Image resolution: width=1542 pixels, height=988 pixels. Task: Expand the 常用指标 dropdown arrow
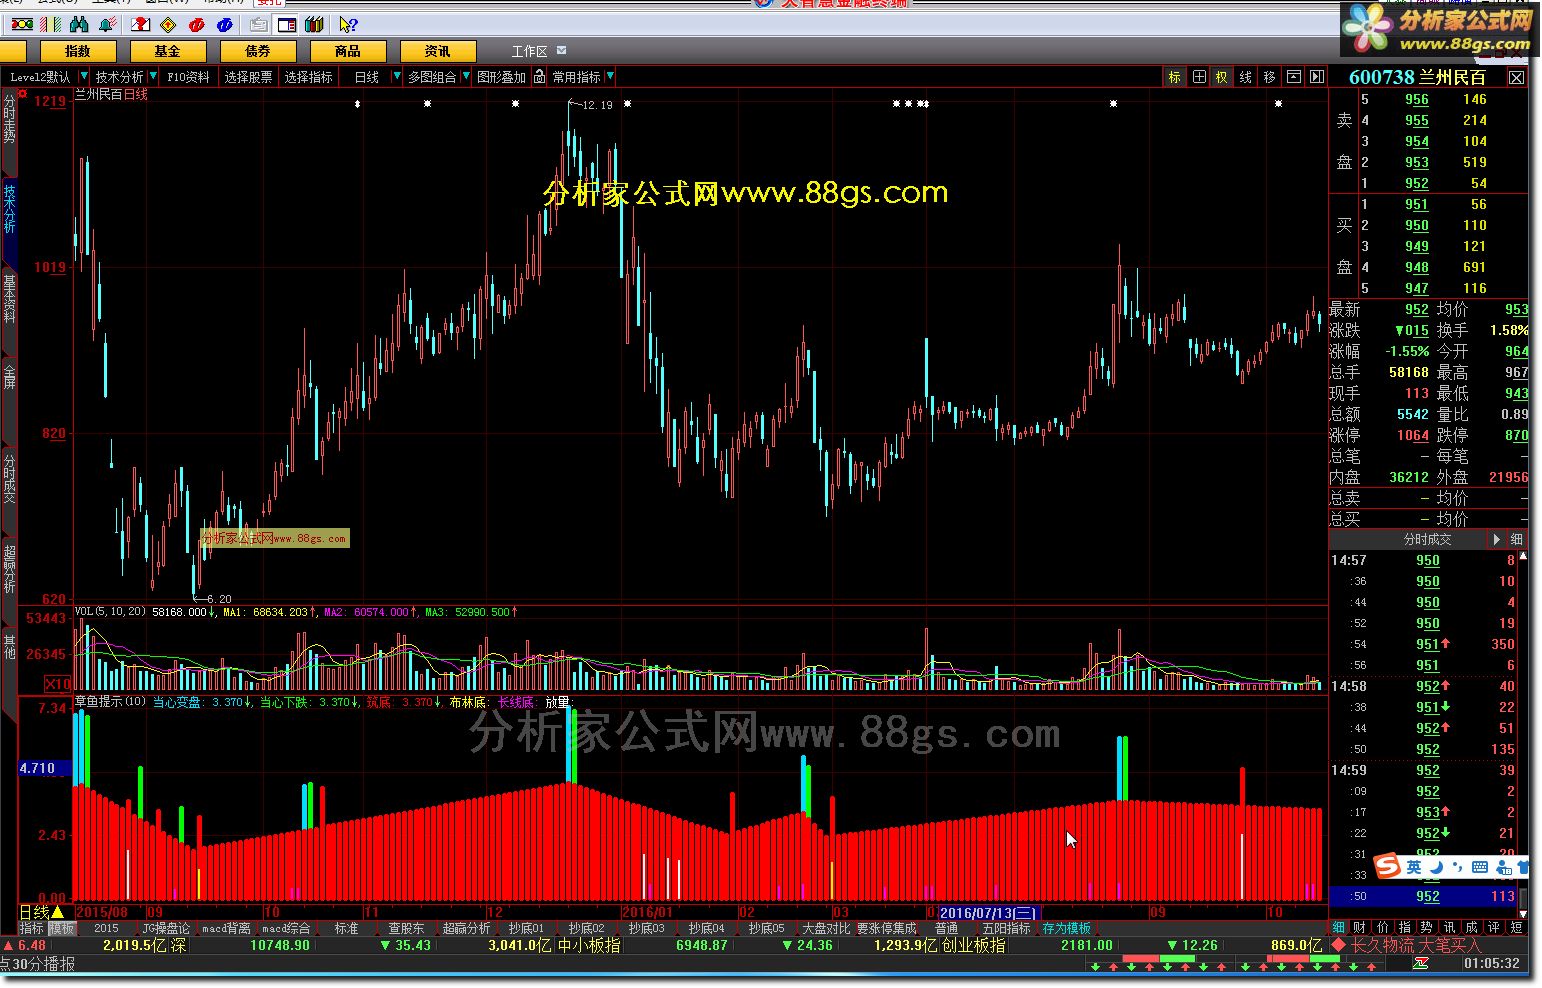tap(610, 76)
